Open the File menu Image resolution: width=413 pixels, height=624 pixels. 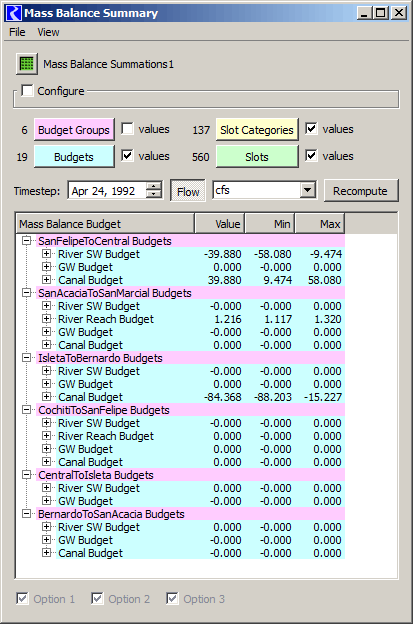[x=17, y=32]
